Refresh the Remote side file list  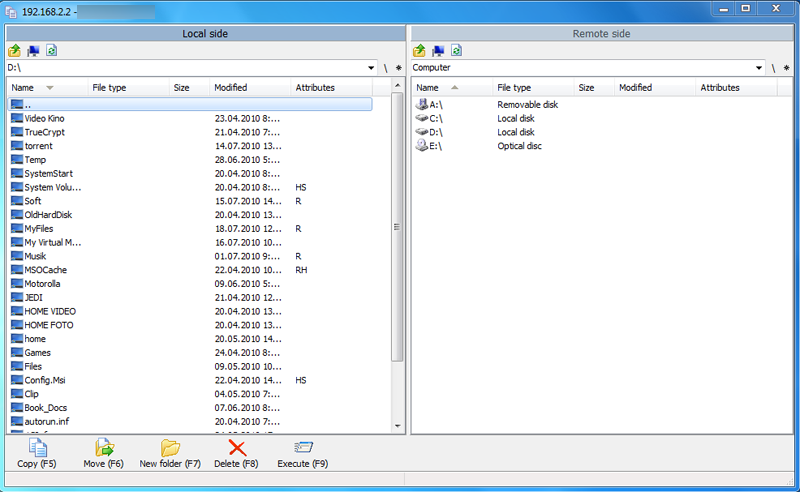tap(457, 51)
